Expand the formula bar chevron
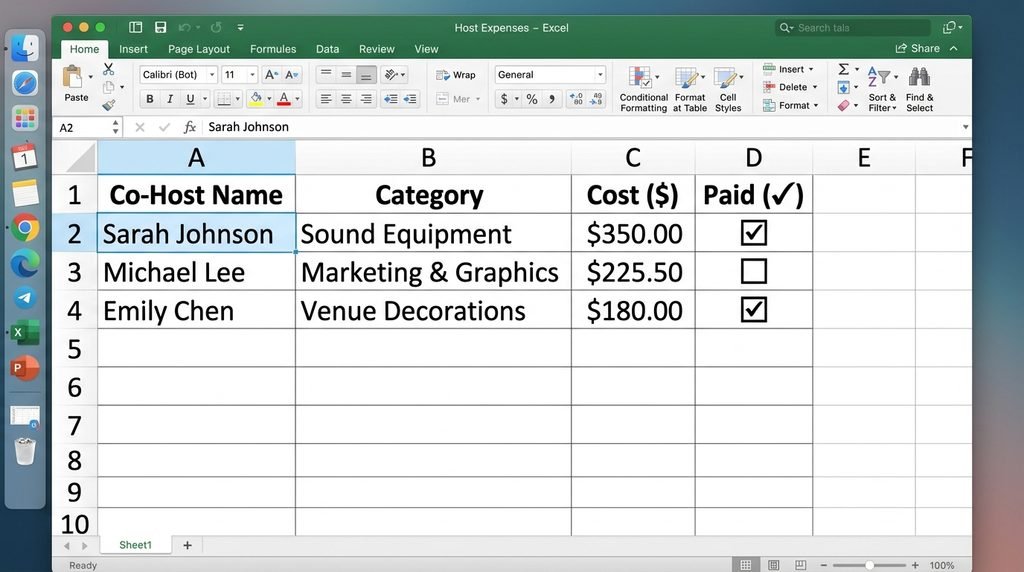Screen dimensions: 1024x572 pos(965,127)
